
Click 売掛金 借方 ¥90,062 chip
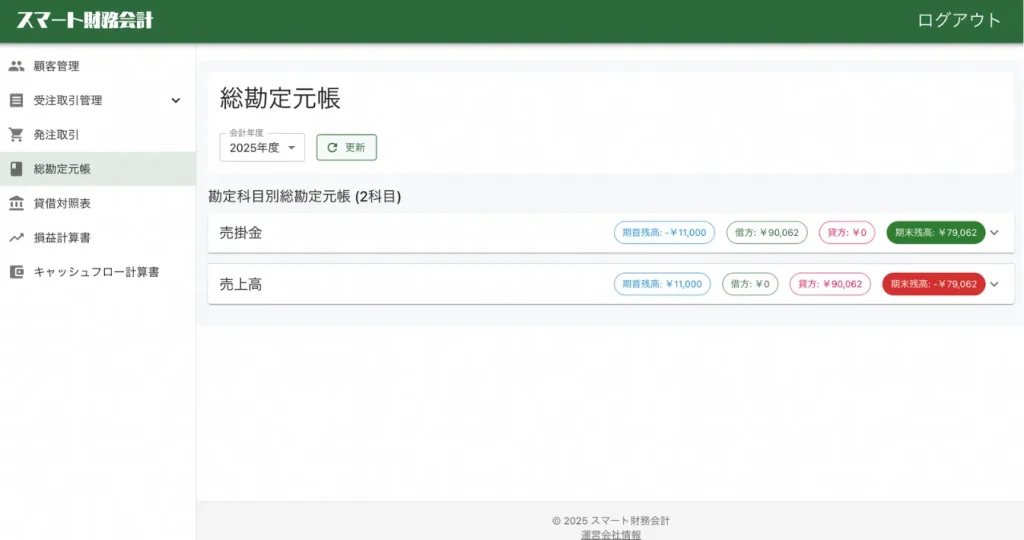(x=767, y=232)
